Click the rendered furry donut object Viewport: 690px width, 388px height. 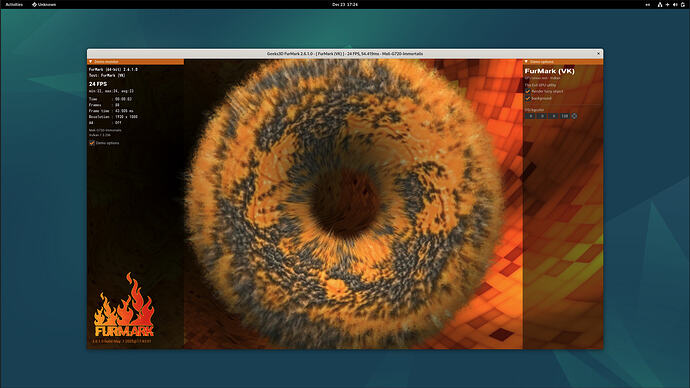pyautogui.click(x=345, y=203)
